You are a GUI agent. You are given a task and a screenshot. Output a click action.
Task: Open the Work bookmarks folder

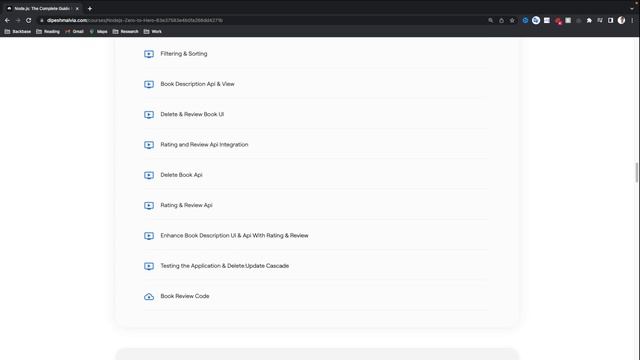point(153,31)
